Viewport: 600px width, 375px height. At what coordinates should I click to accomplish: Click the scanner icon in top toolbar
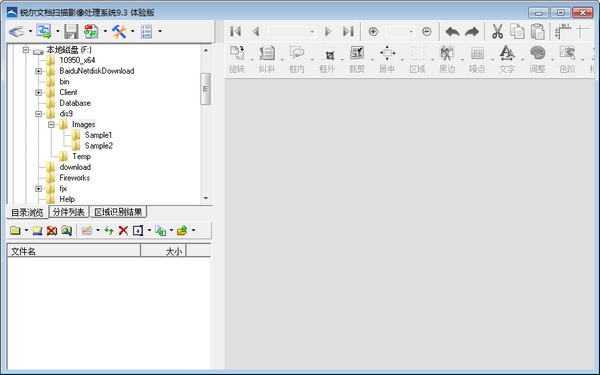click(x=16, y=31)
